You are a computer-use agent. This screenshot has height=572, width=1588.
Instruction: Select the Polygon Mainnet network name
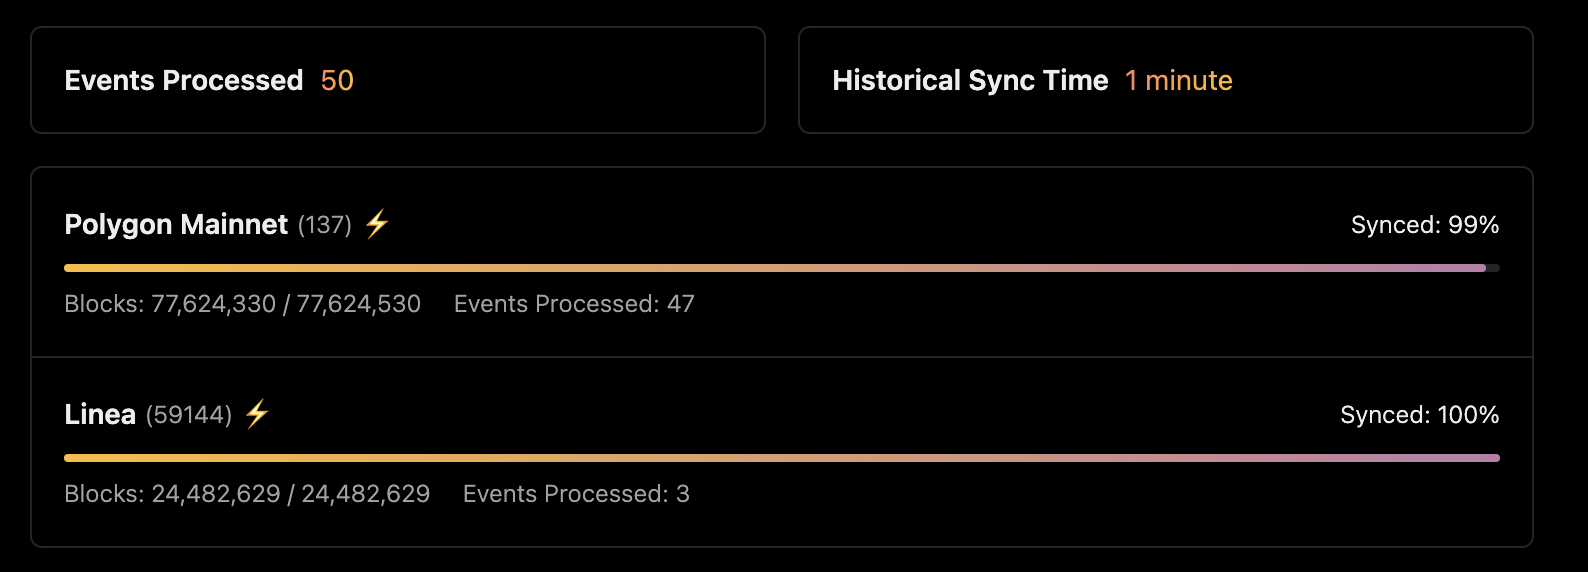[x=176, y=224]
